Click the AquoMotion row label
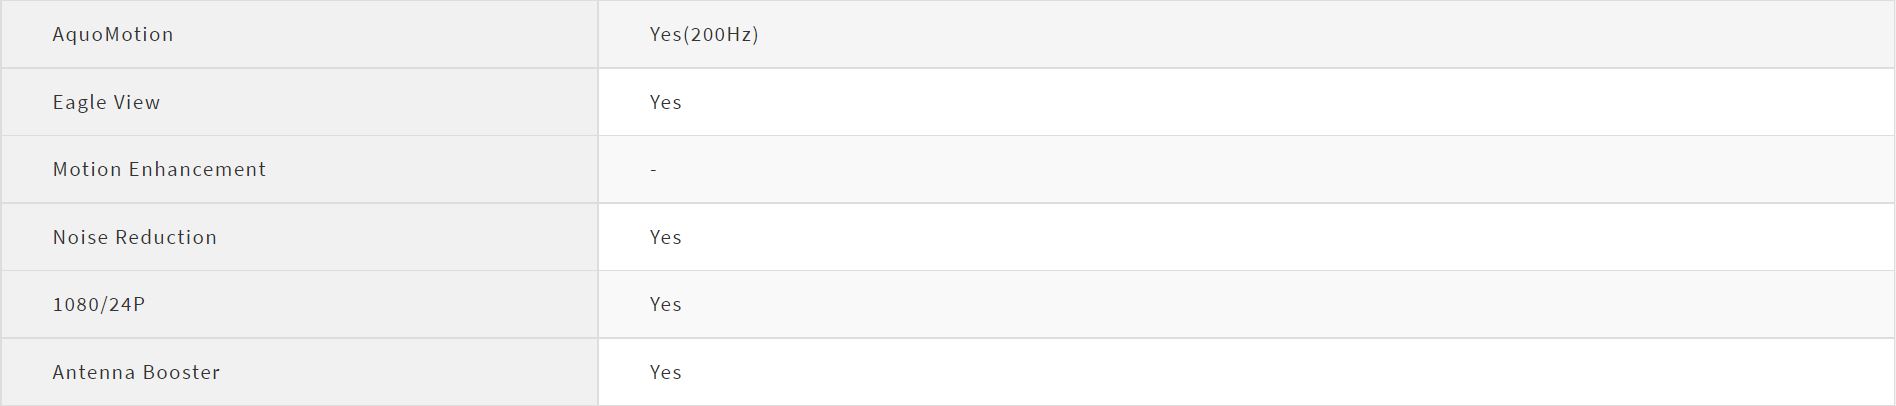1896x406 pixels. [x=113, y=34]
